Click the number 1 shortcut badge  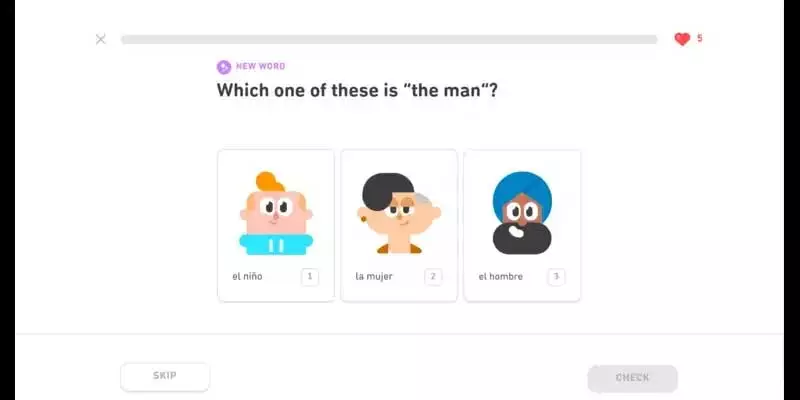click(x=310, y=277)
